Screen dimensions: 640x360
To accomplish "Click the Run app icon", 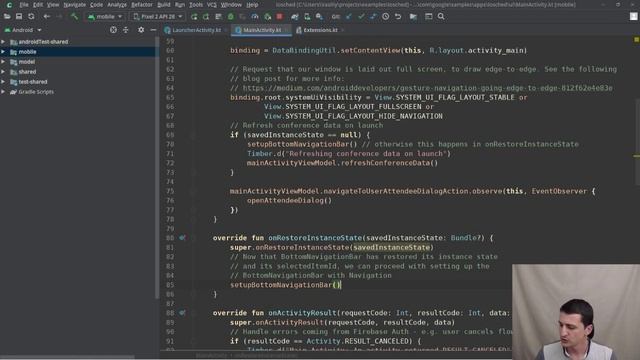I will (194, 17).
